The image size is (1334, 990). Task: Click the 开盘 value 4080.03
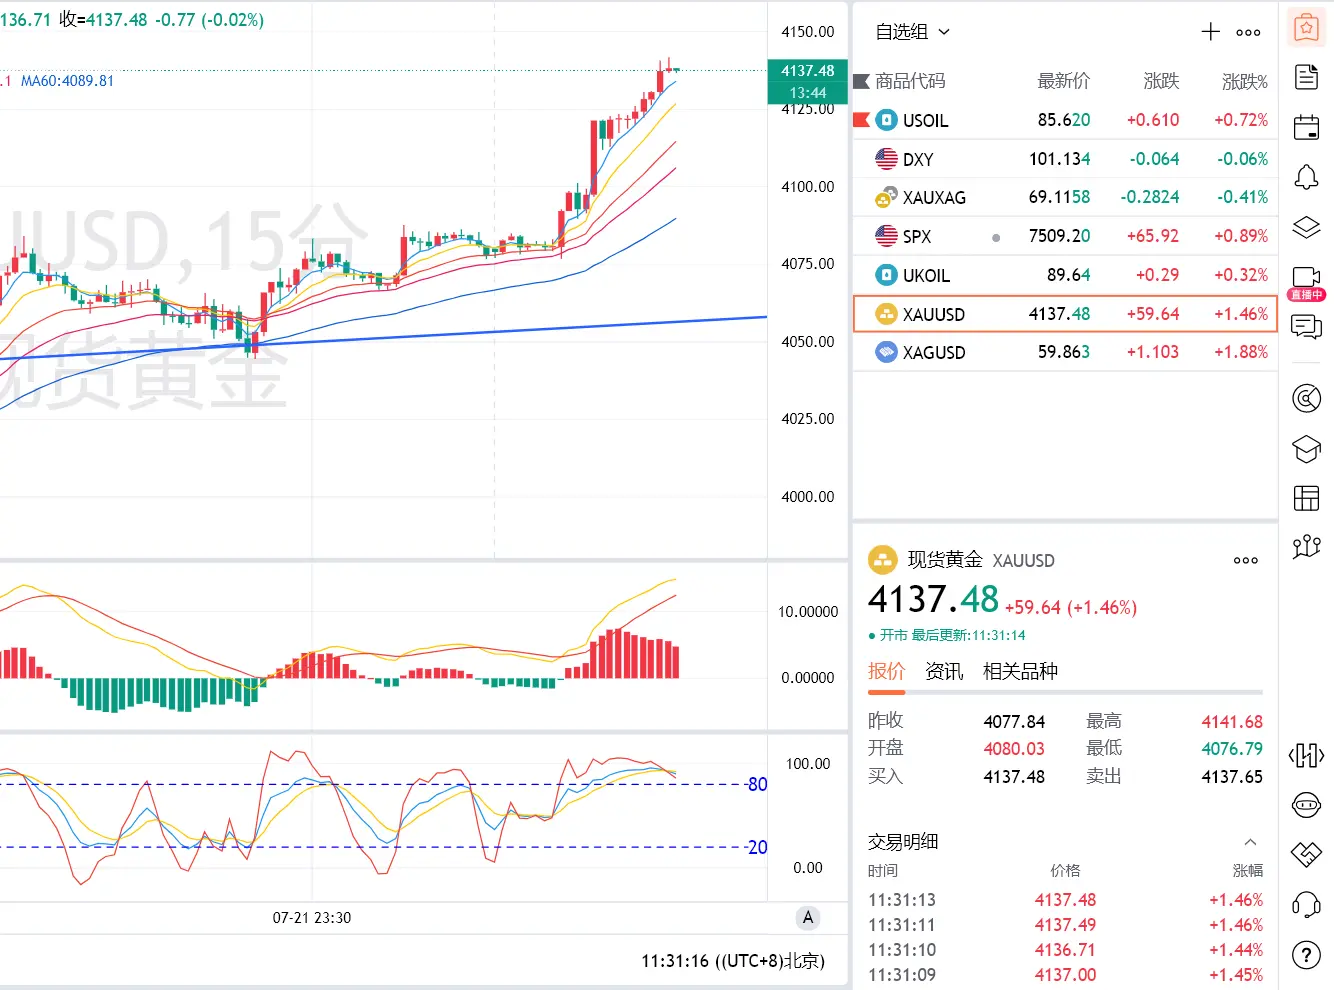click(x=1014, y=749)
